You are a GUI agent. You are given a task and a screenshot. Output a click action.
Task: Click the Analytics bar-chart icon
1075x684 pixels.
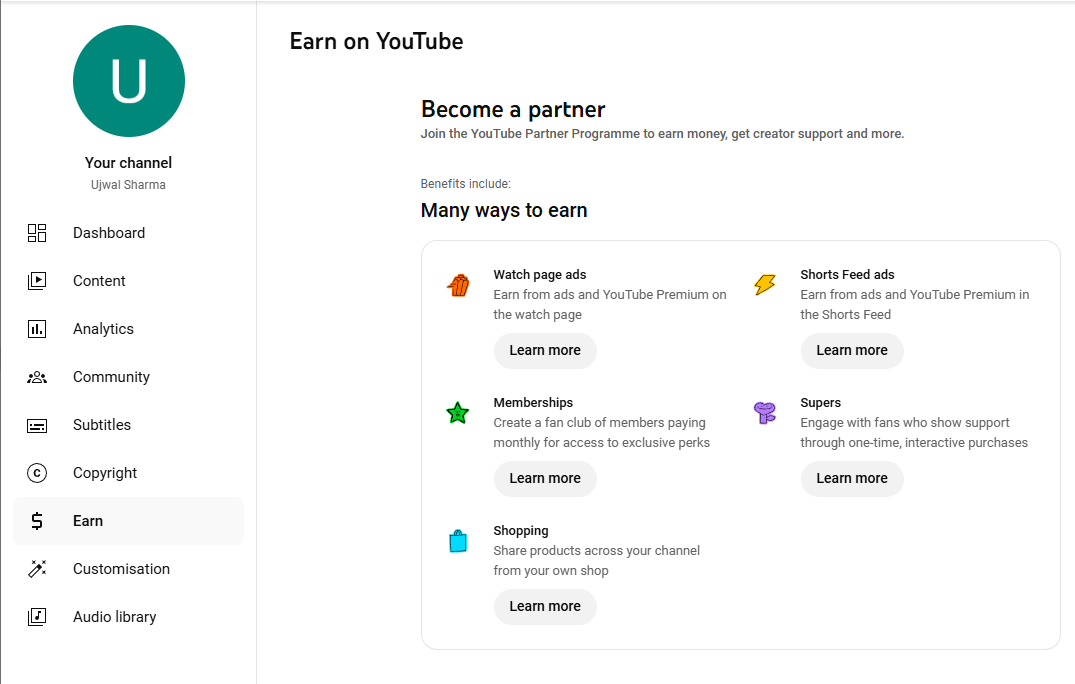point(37,329)
